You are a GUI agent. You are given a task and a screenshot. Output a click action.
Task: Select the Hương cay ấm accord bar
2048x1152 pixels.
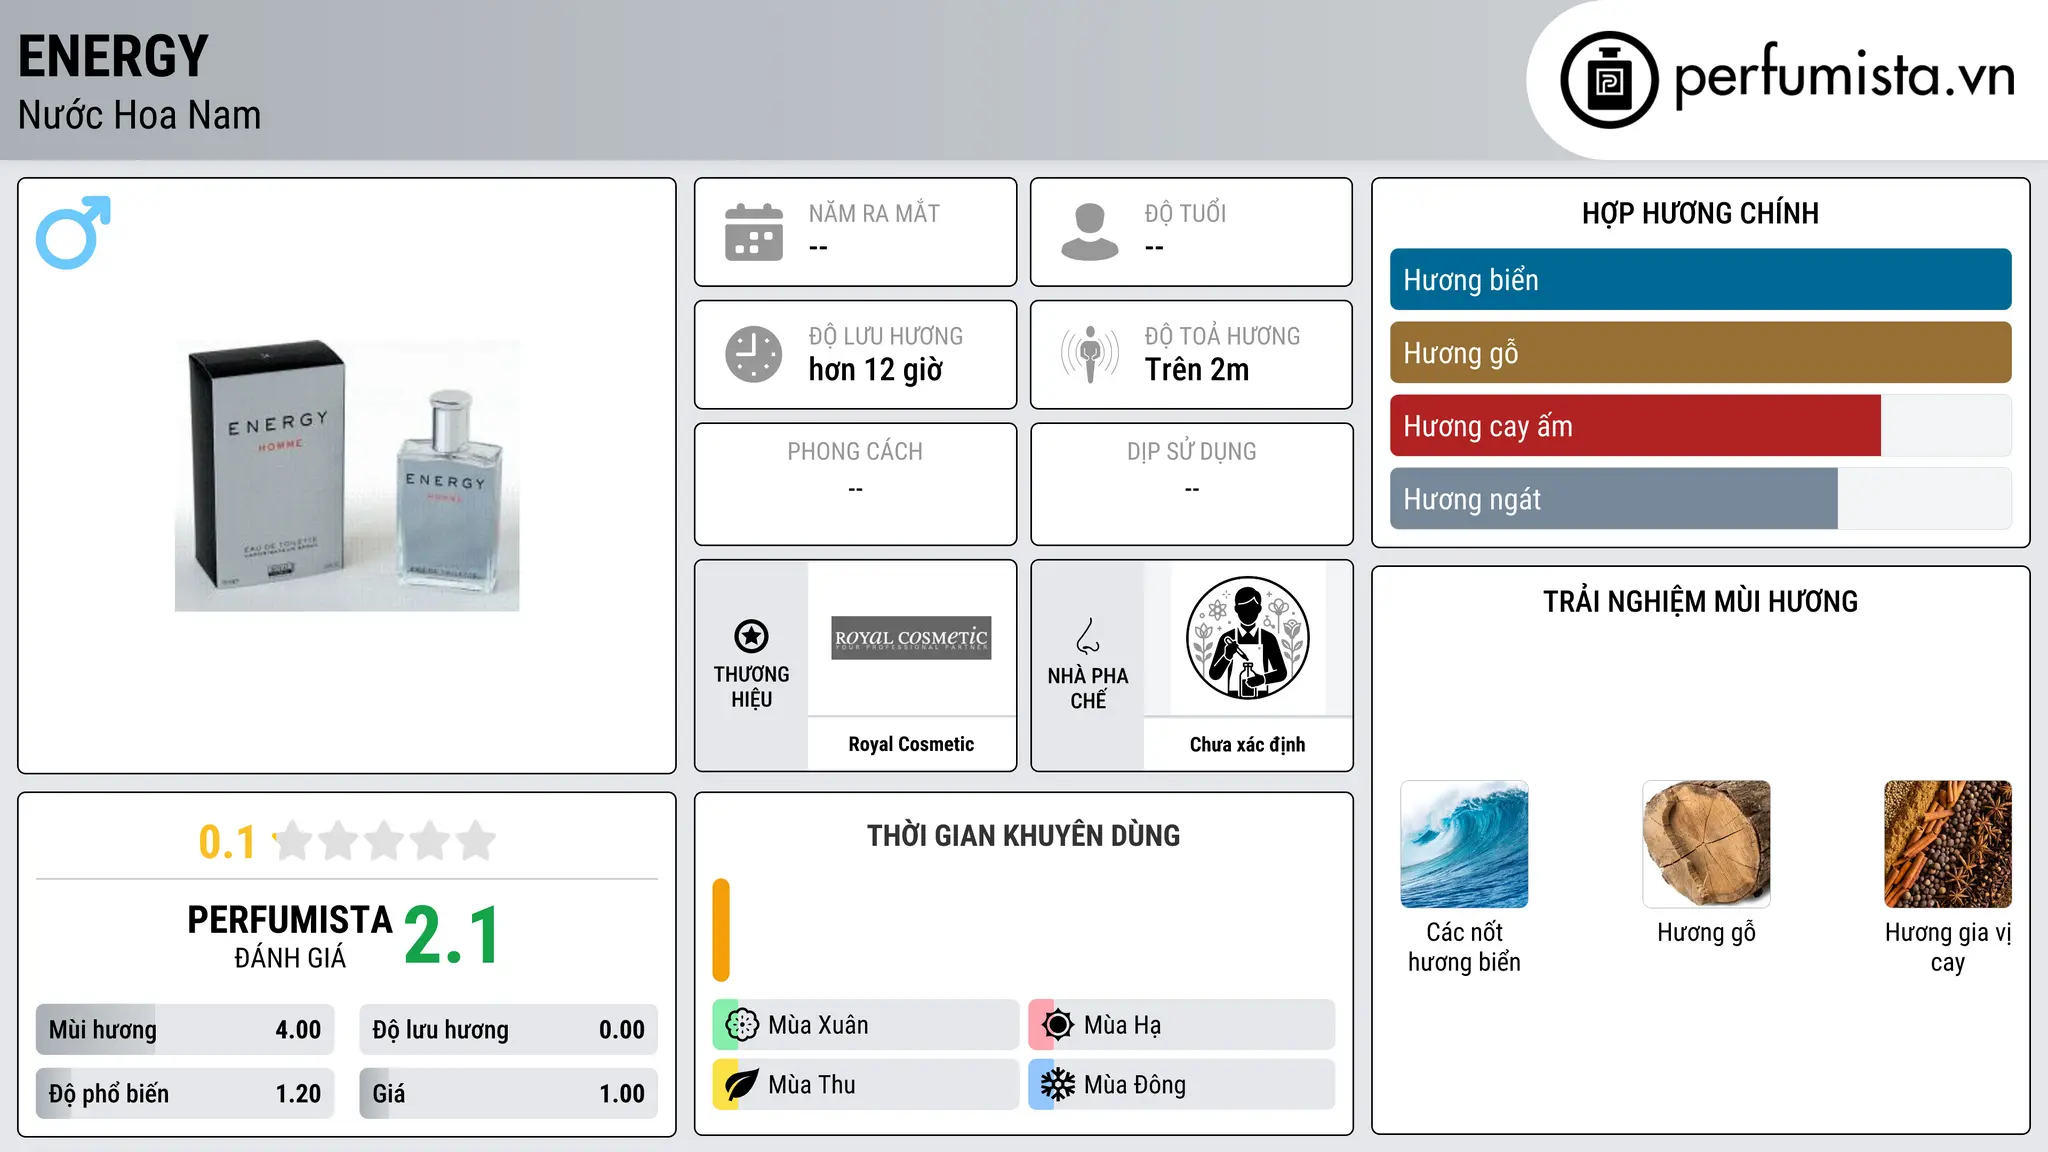[x=1700, y=426]
